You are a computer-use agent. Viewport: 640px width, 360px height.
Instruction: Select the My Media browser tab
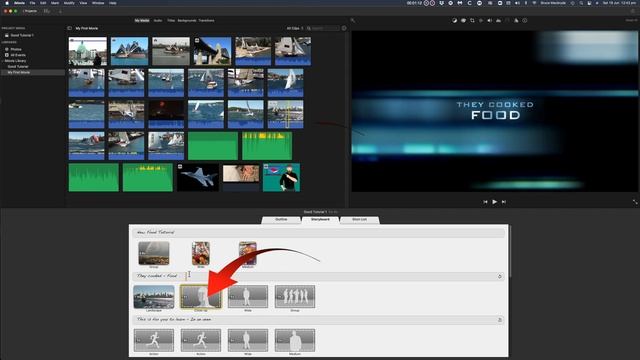click(142, 20)
